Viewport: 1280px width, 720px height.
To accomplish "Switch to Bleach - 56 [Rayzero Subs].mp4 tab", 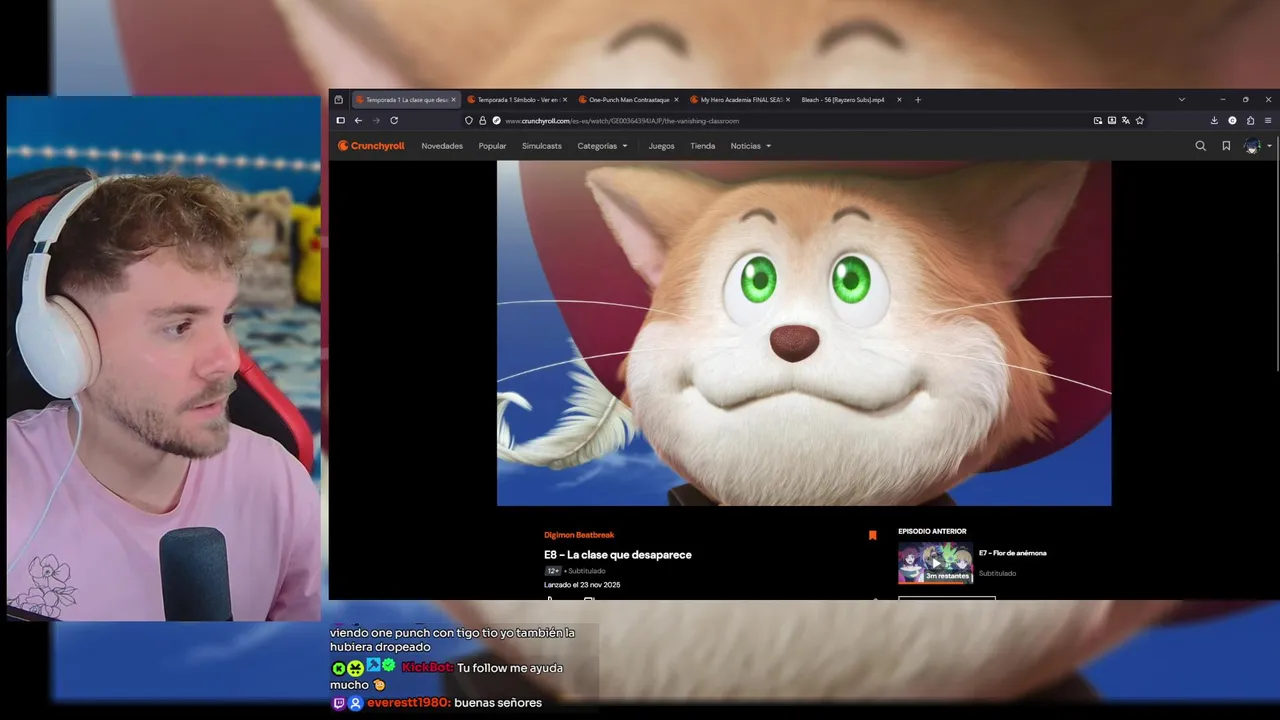I will pyautogui.click(x=851, y=100).
